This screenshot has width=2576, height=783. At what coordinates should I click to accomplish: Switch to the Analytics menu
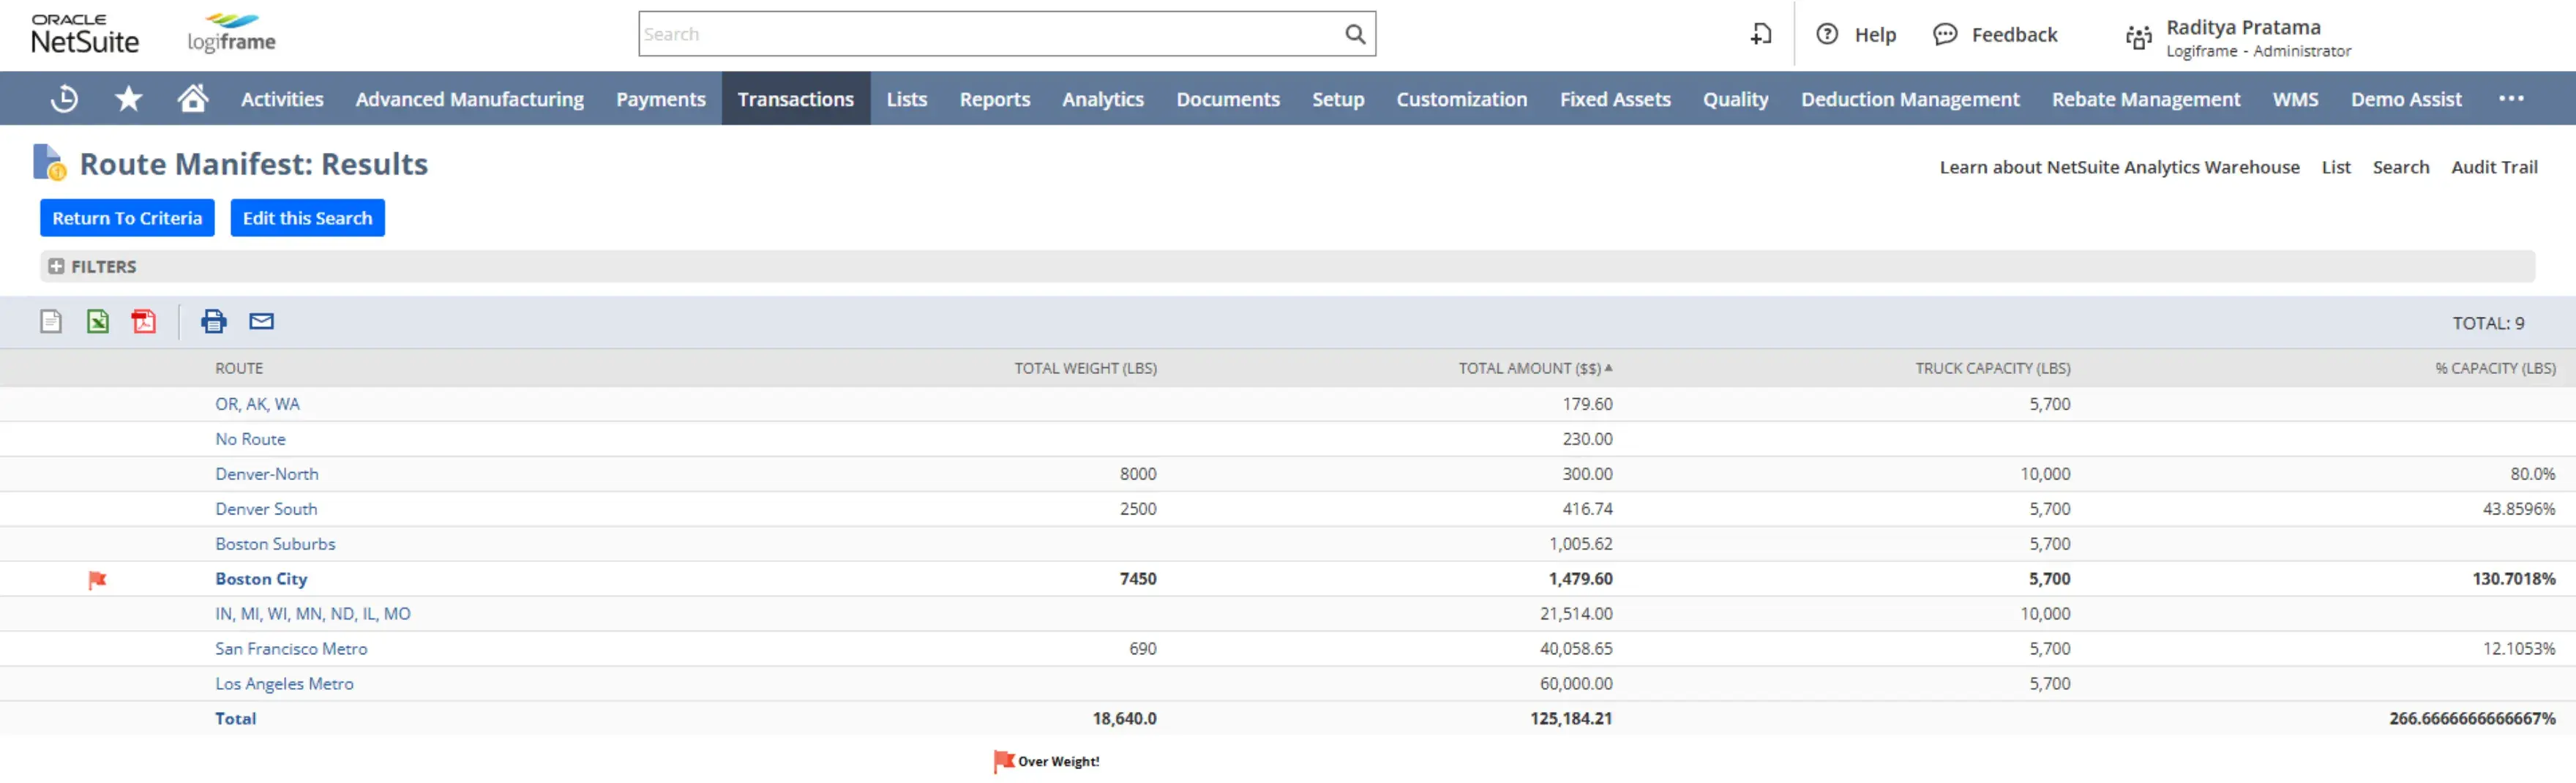pyautogui.click(x=1103, y=98)
